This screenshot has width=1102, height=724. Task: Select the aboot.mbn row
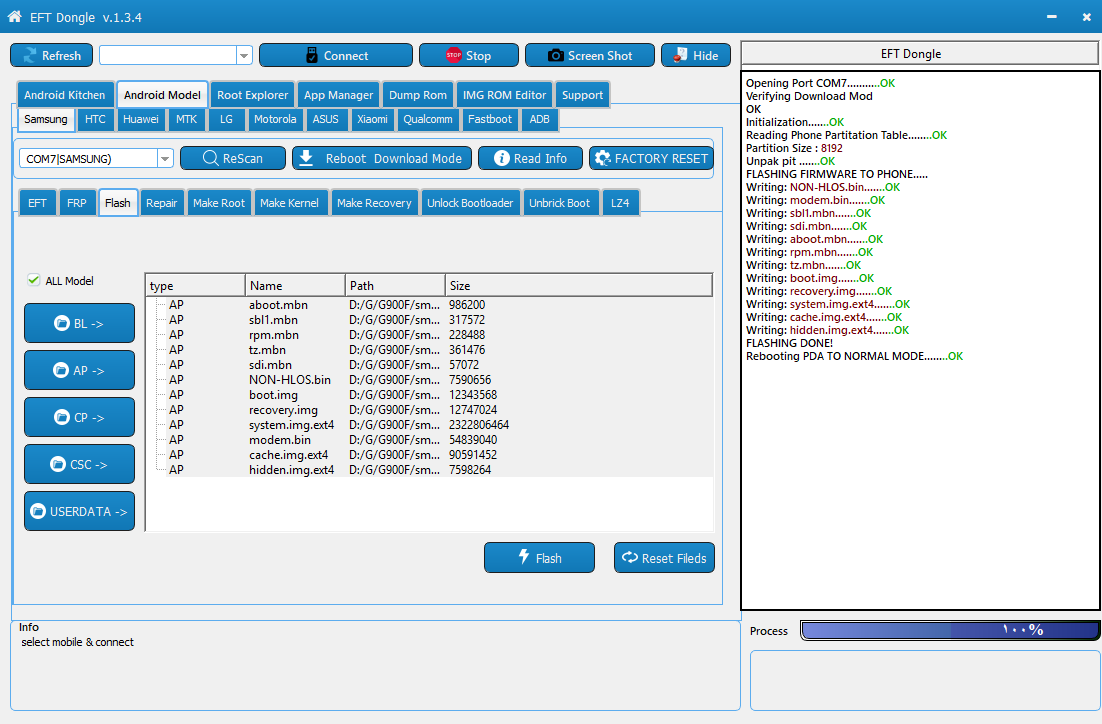tap(429, 305)
